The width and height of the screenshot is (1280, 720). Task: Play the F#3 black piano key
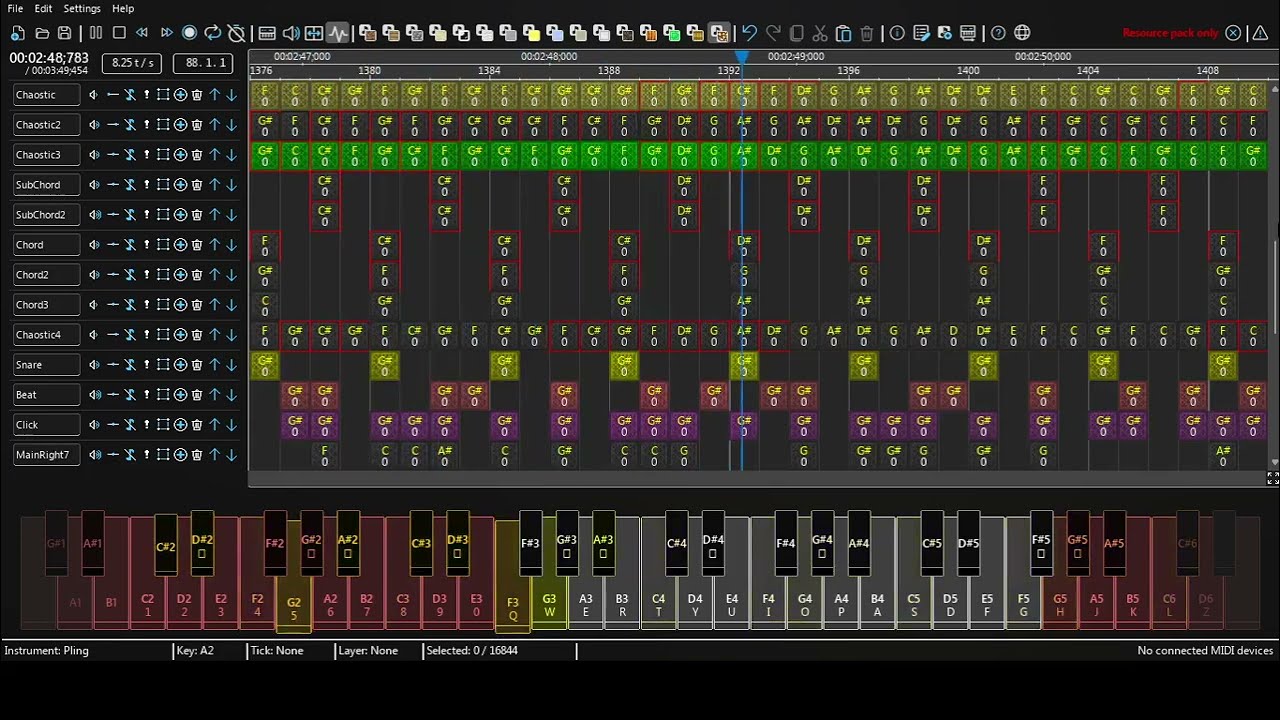click(530, 543)
